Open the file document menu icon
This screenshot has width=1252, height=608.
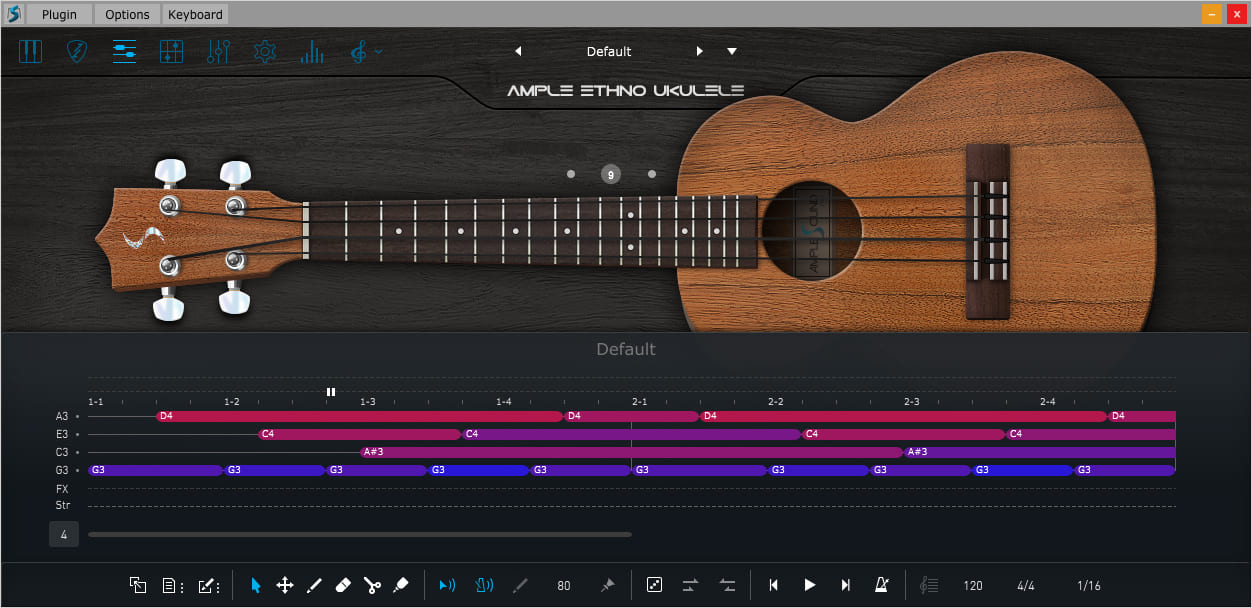pos(173,585)
